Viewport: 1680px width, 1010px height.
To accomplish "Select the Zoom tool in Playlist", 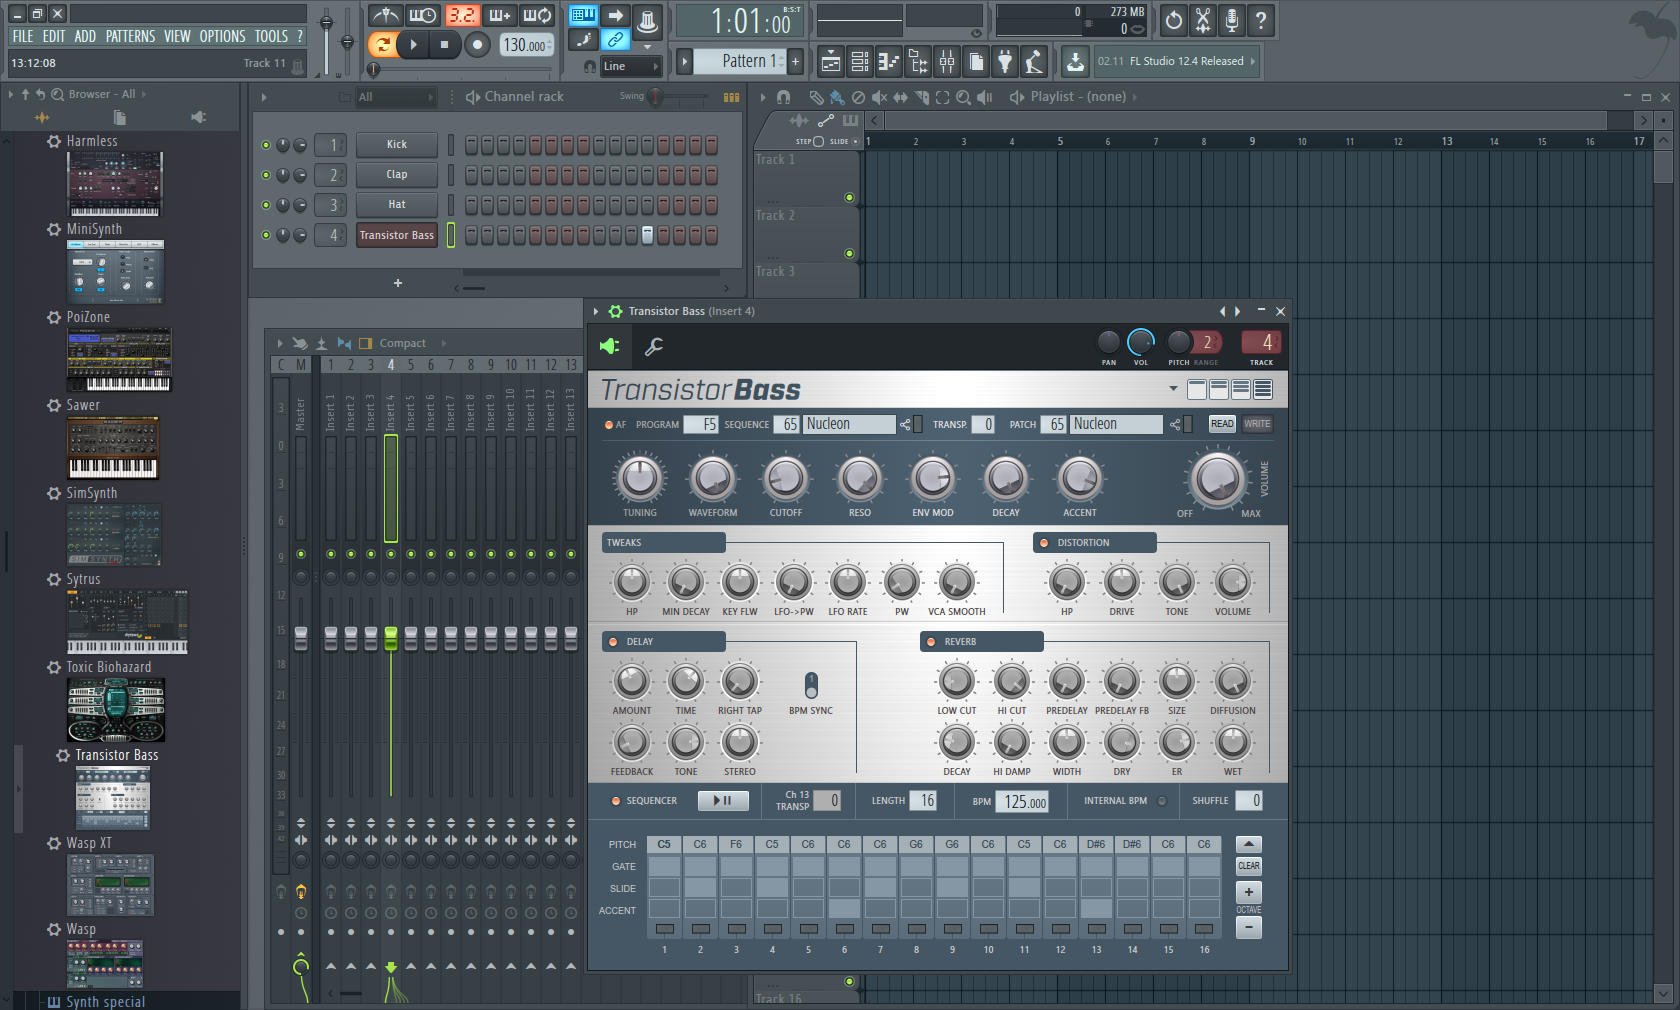I will pos(963,97).
